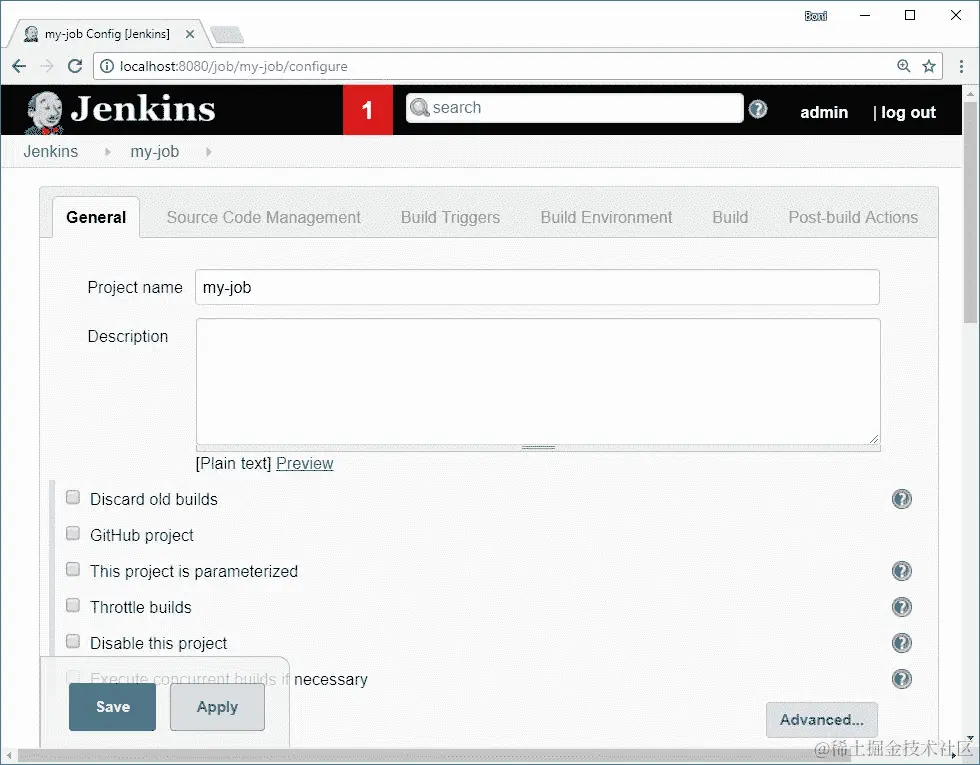Click the Preview link under Description
Viewport: 980px width, 765px height.
pos(305,464)
